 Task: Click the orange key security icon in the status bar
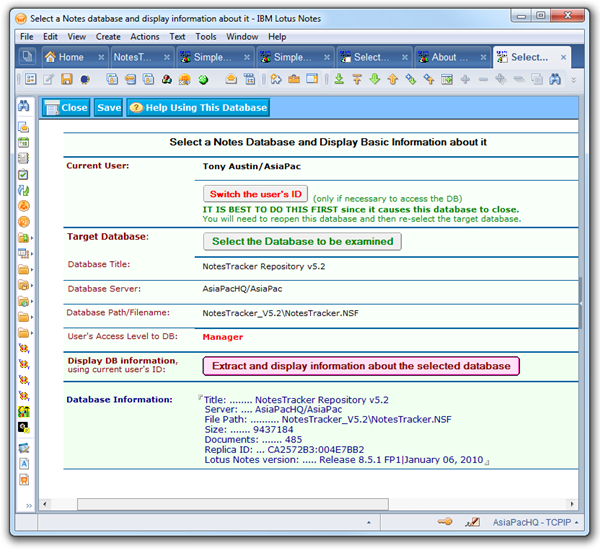445,521
